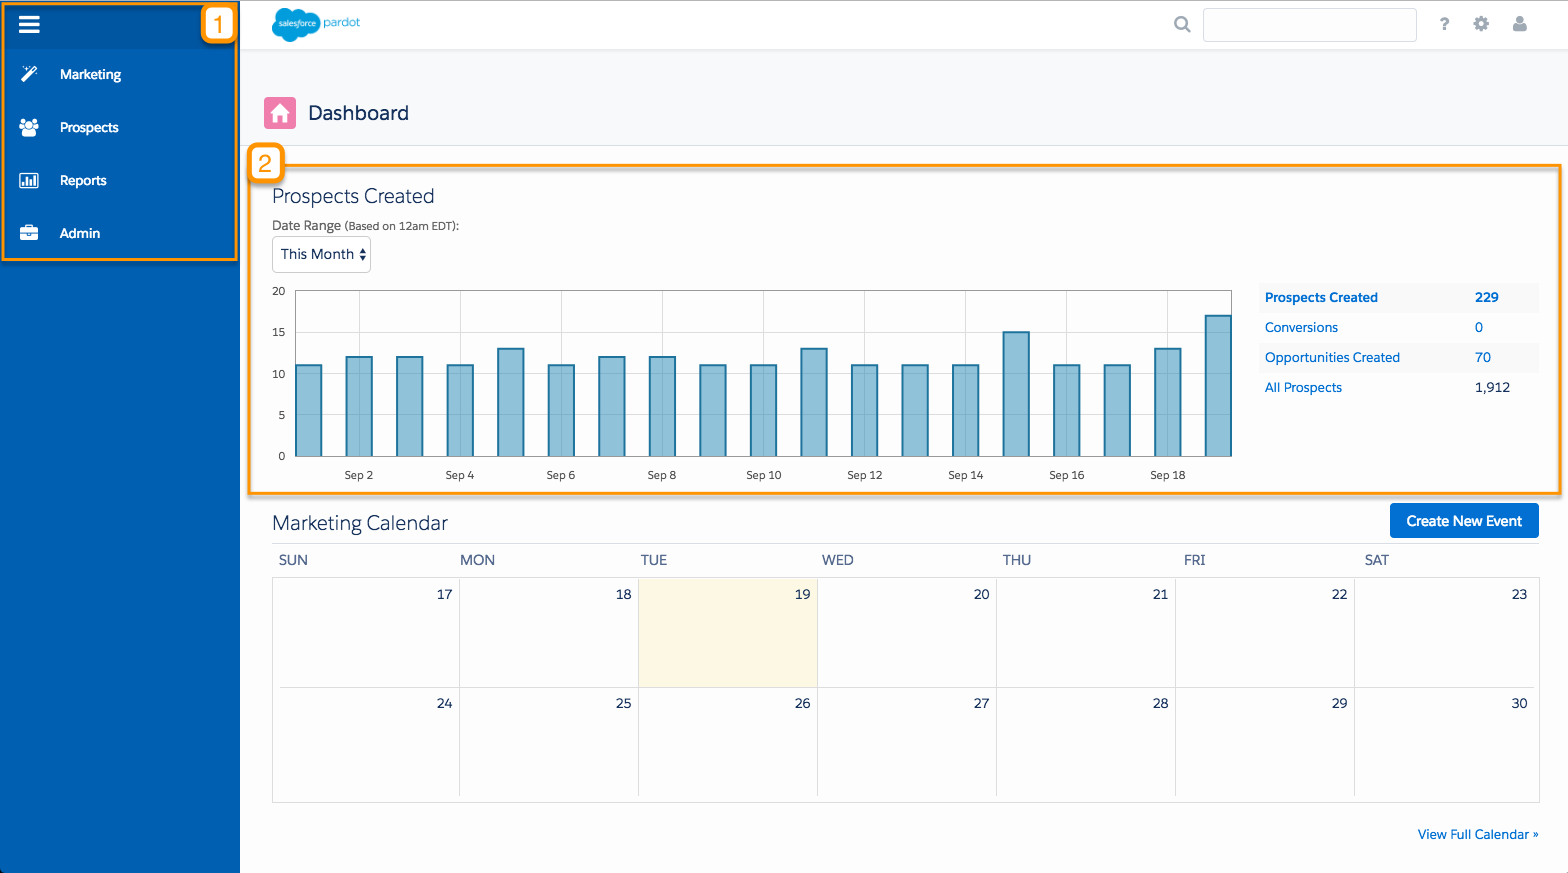Collapse sidebar with the hamburger menu icon
This screenshot has width=1568, height=873.
29,24
